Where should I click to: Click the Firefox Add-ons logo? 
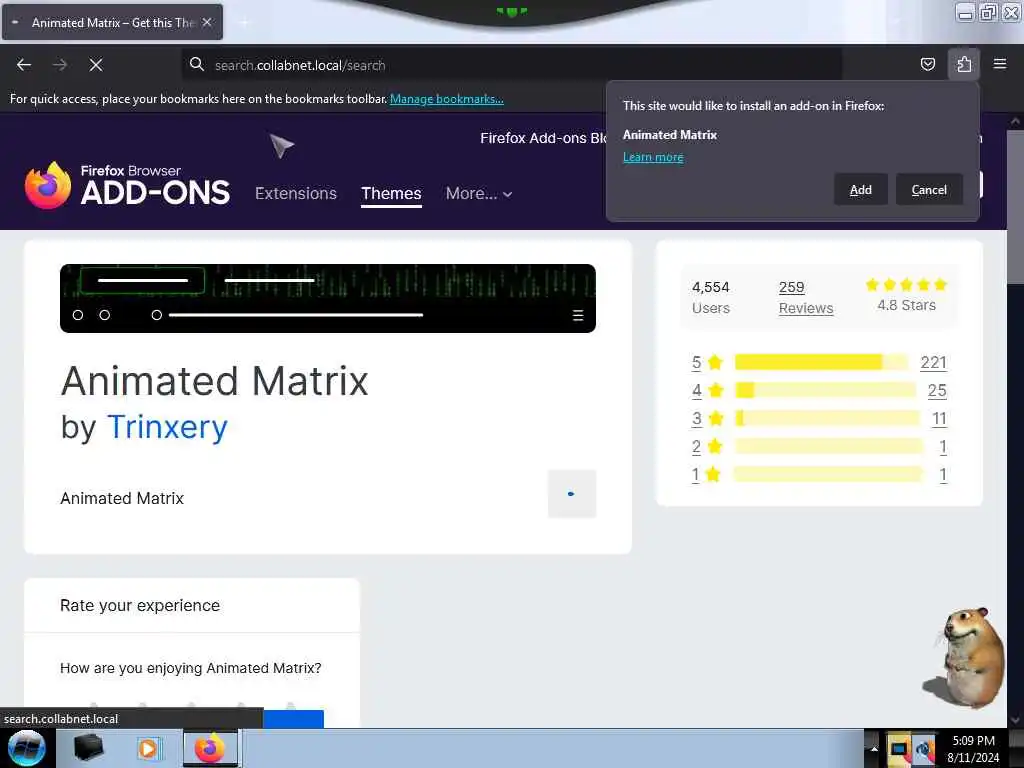tap(127, 185)
